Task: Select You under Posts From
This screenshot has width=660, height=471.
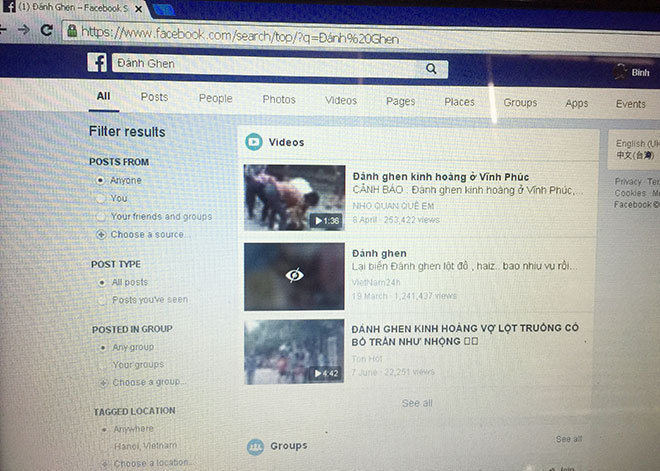Action: [100, 198]
